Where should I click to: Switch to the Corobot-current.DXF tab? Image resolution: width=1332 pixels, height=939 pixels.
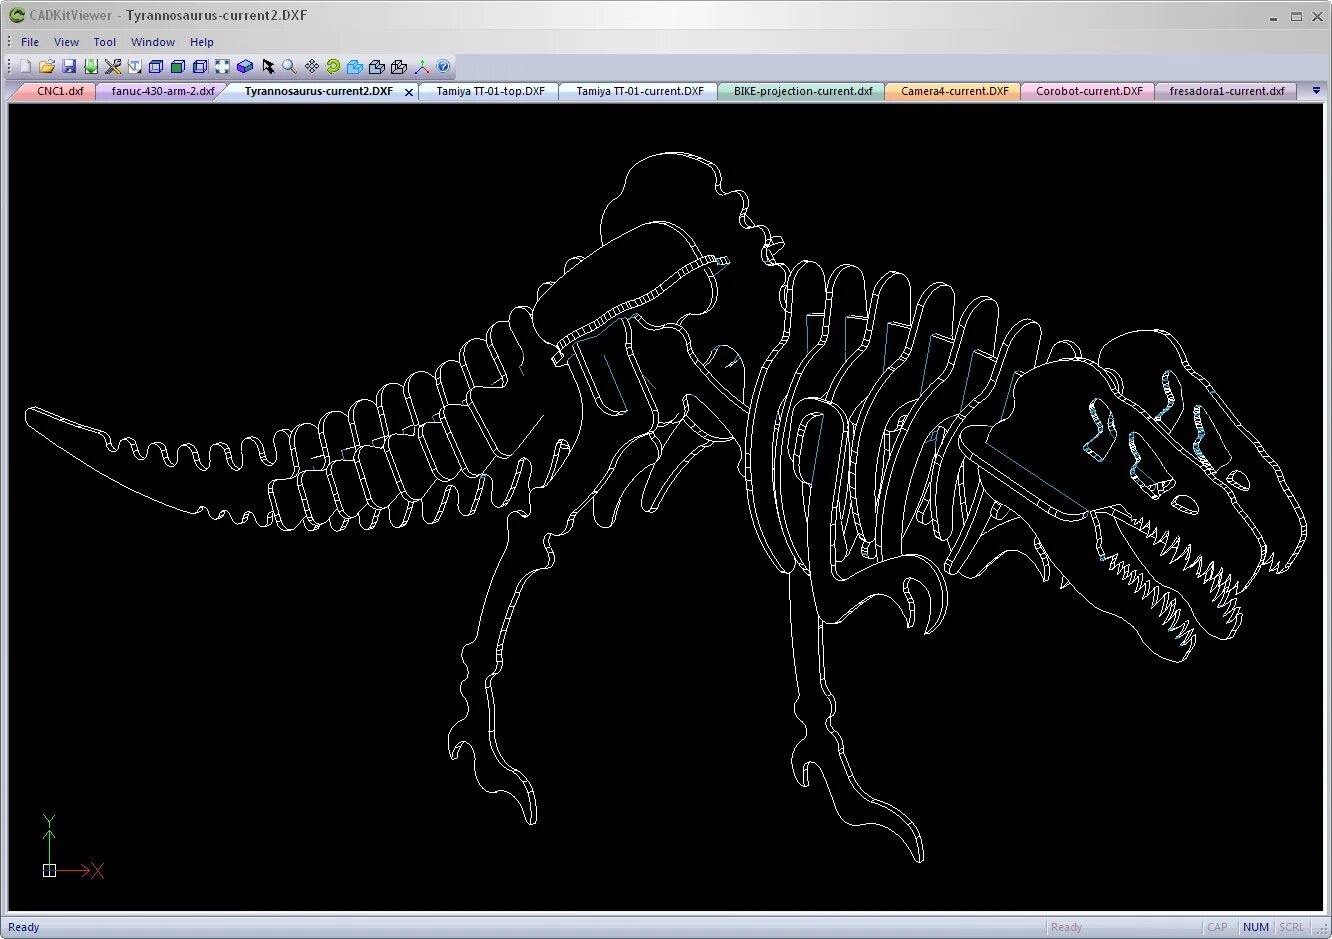coord(1089,91)
